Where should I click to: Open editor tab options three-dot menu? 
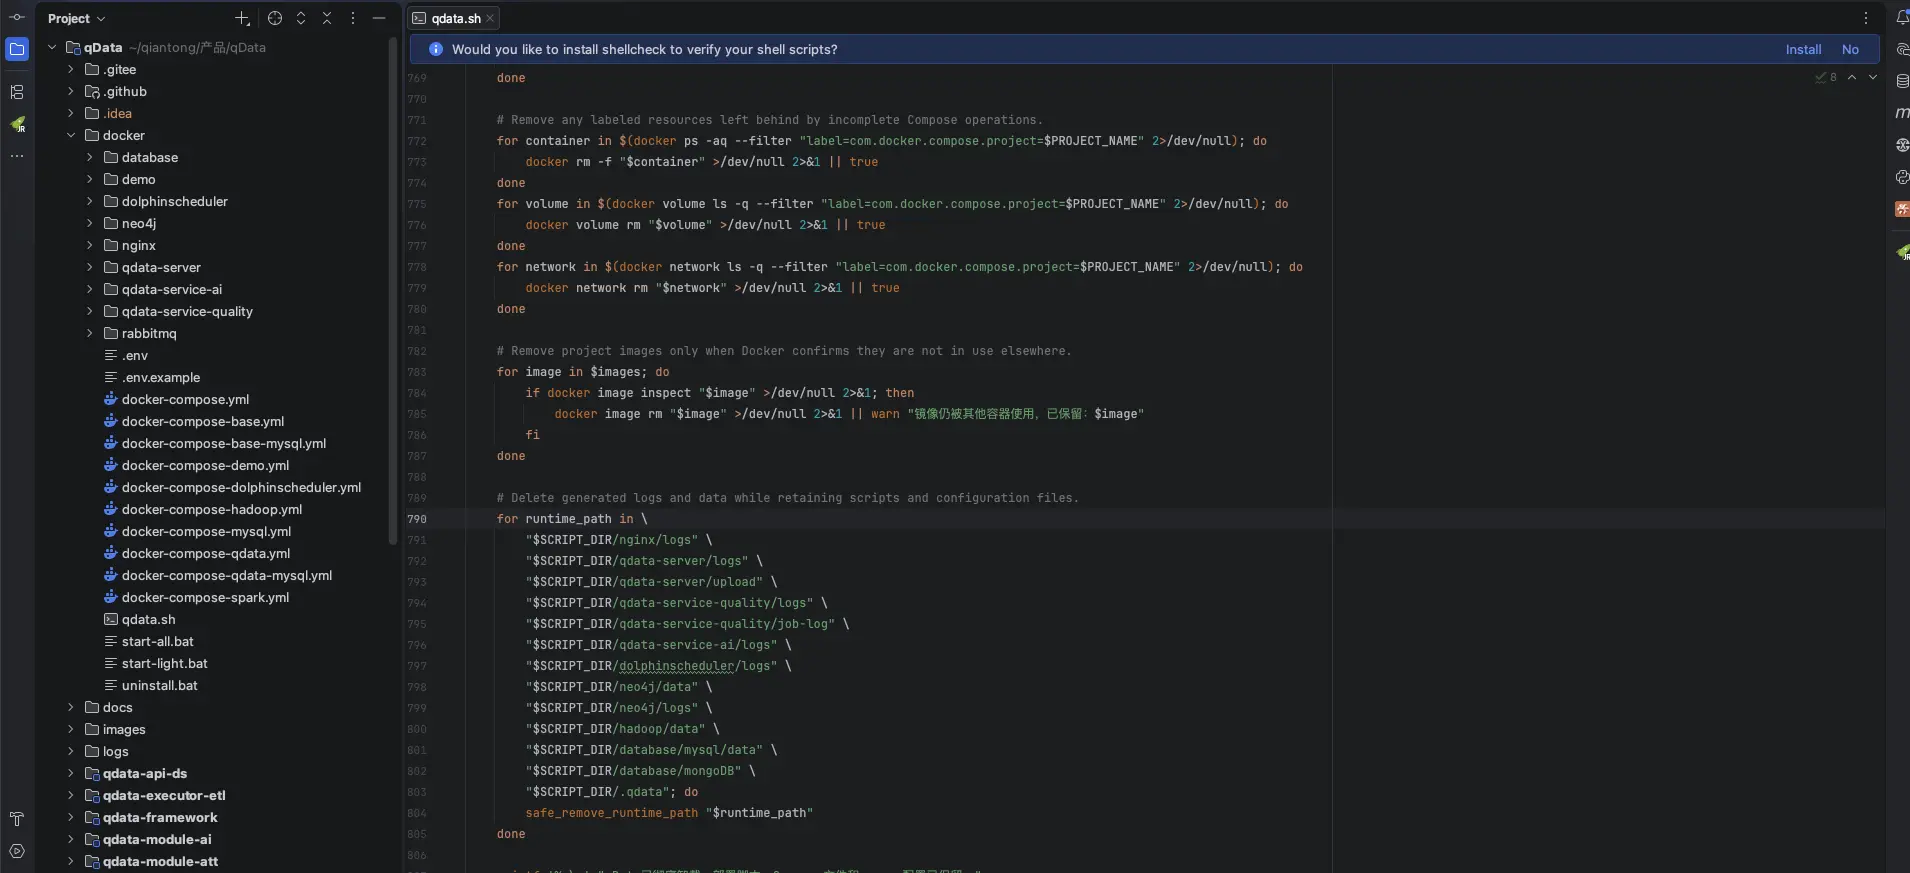coord(1866,18)
